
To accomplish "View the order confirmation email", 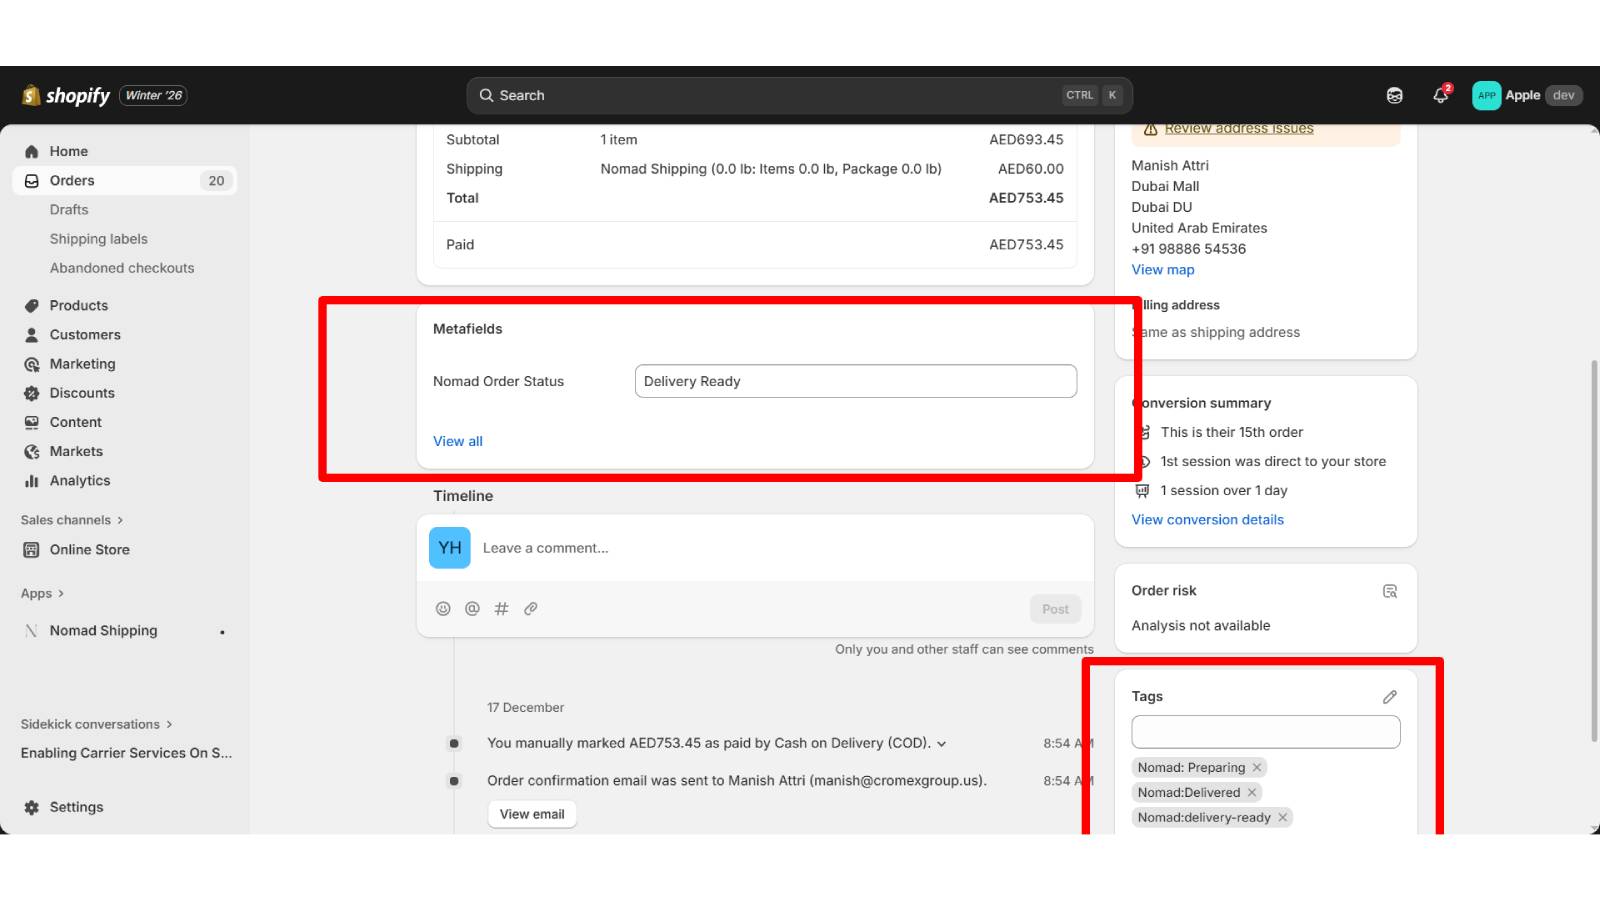I will tap(531, 814).
